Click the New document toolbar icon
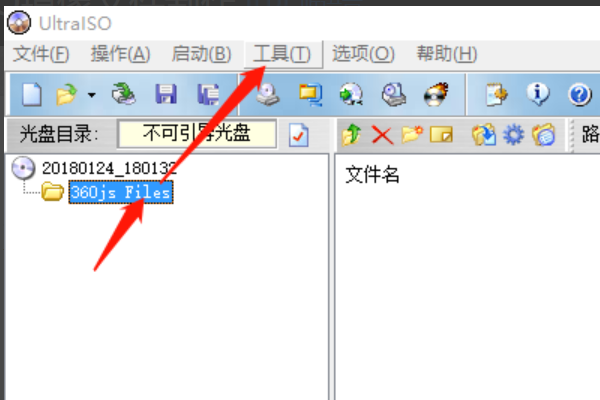 click(x=32, y=94)
